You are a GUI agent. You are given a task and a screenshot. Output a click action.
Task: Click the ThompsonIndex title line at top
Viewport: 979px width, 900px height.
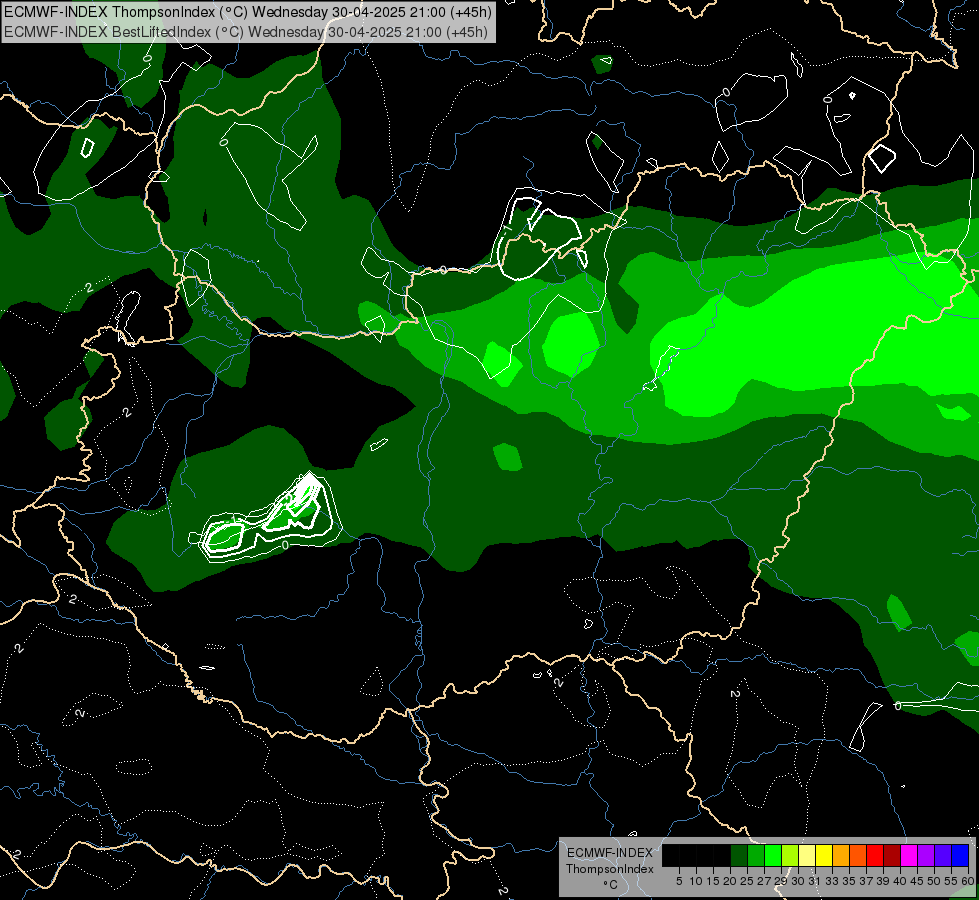tap(248, 12)
